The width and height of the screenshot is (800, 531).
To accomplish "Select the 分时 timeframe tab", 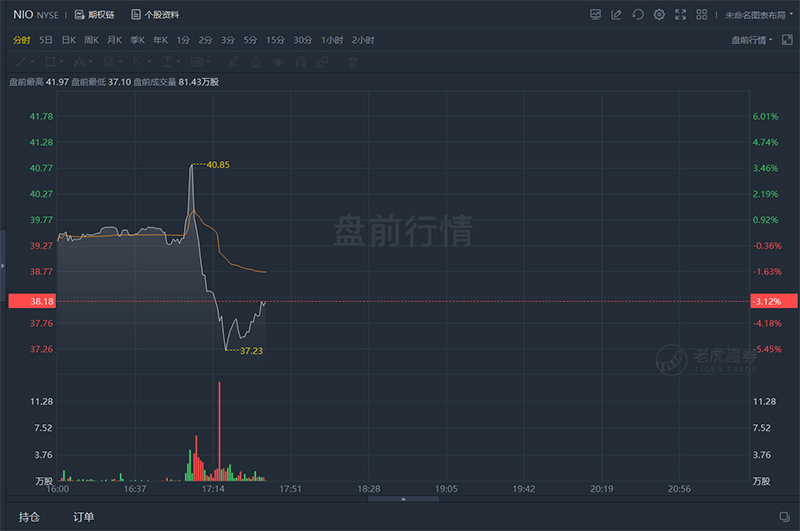I will tap(22, 40).
